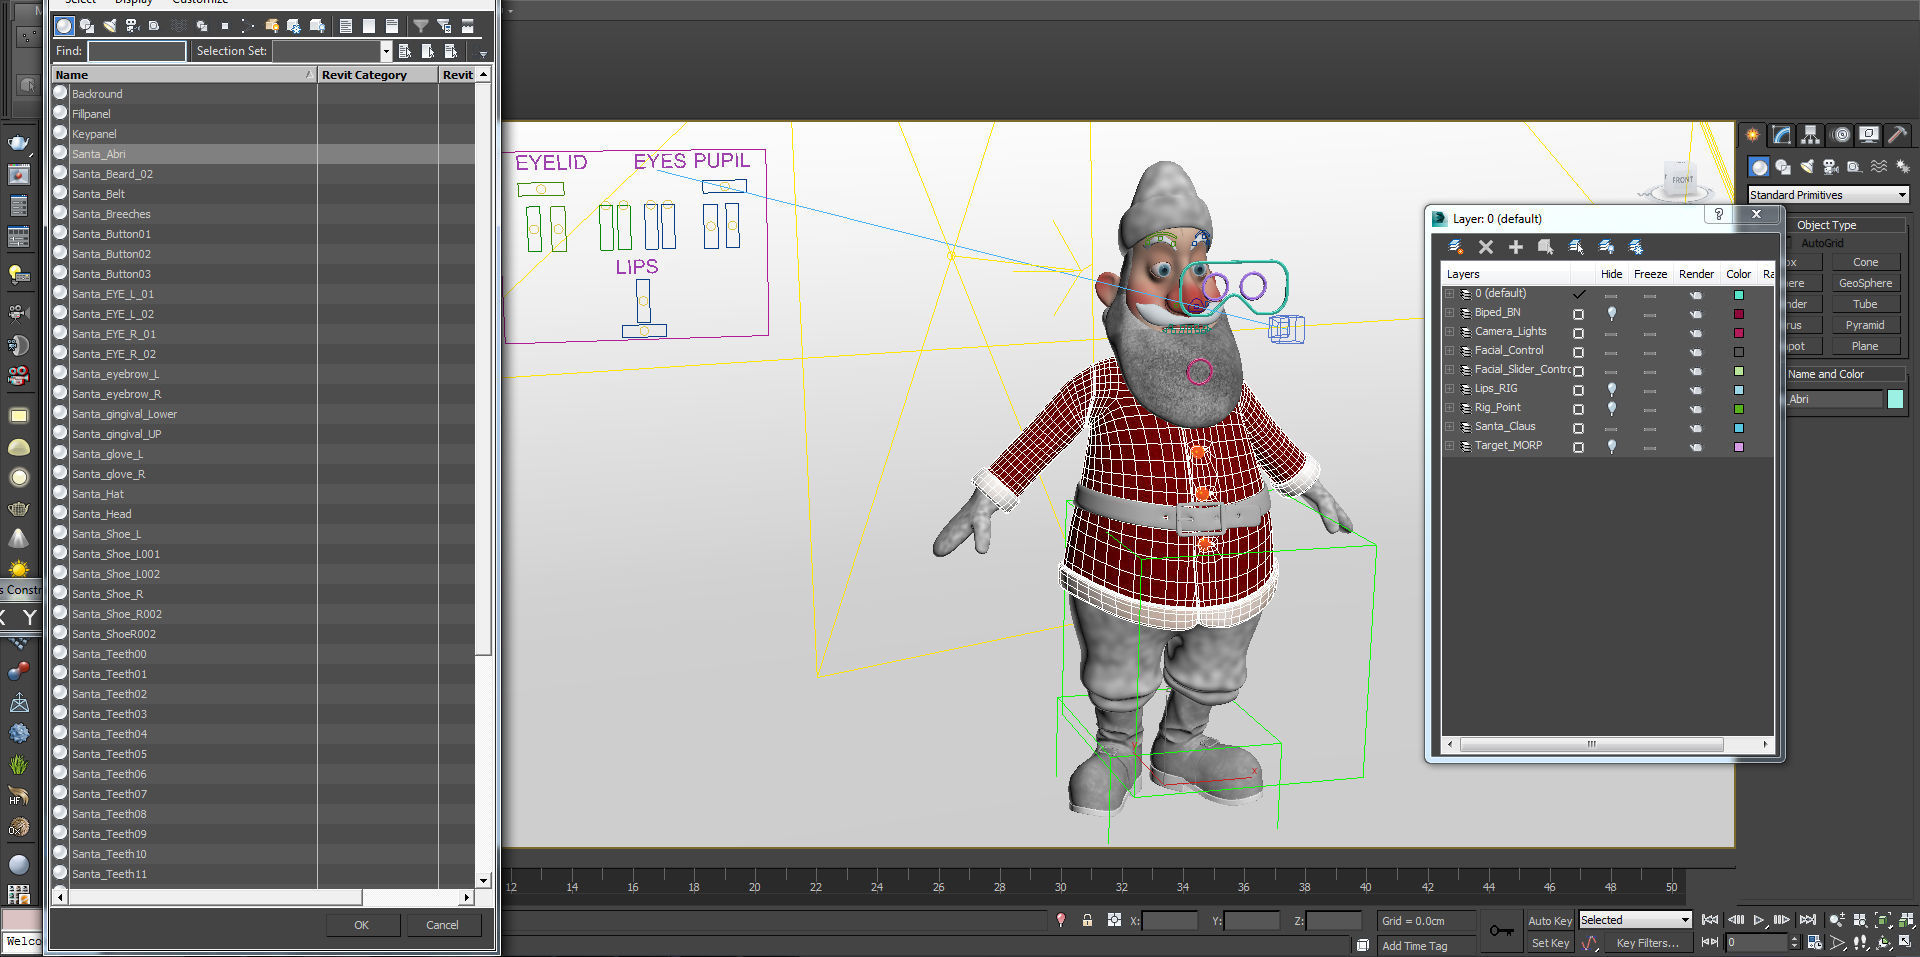Expand the Santa_Claus layer tree

point(1449,427)
